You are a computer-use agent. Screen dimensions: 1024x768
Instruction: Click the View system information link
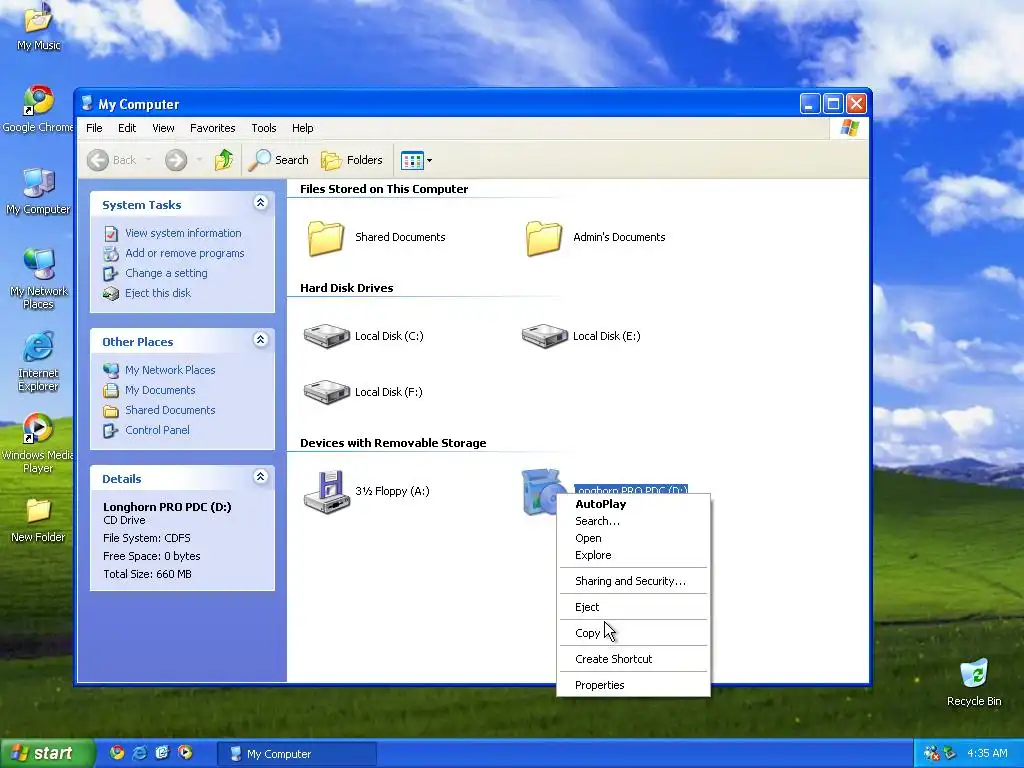coord(183,233)
